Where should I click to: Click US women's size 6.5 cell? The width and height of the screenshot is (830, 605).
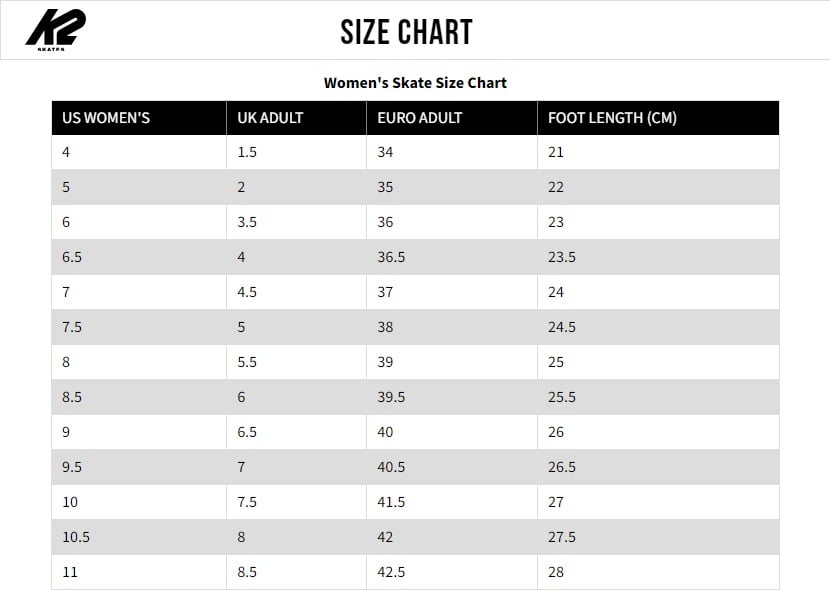(72, 257)
